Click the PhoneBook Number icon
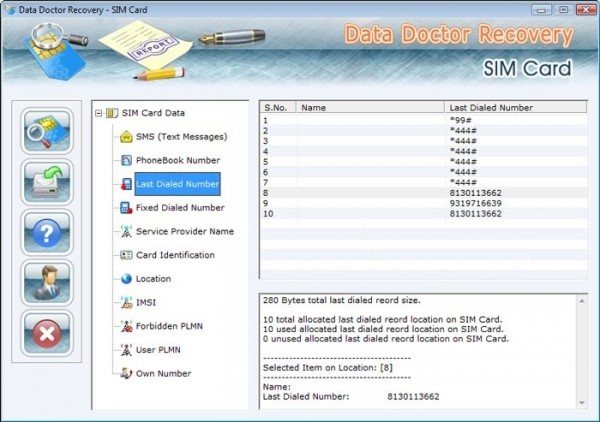Image resolution: width=600 pixels, height=422 pixels. [x=126, y=160]
